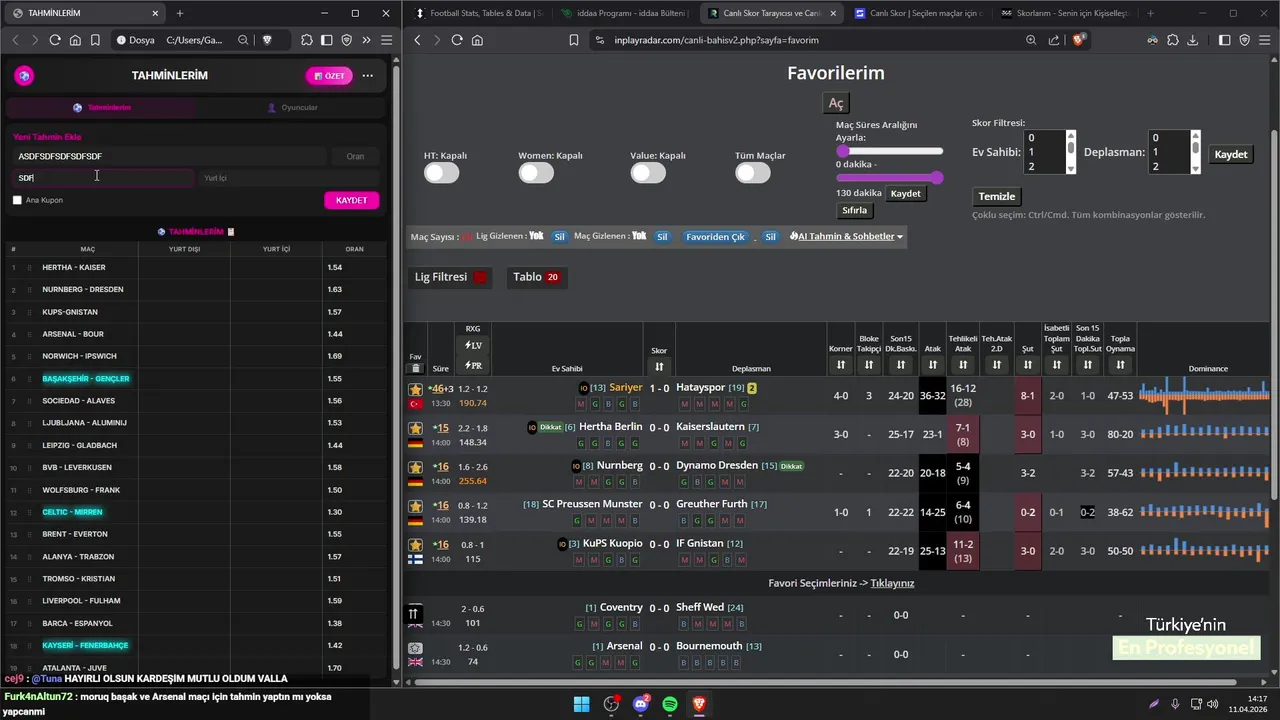Screen dimensions: 1280x720
Task: Click Kaydet button beside score filter
Action: [1231, 154]
